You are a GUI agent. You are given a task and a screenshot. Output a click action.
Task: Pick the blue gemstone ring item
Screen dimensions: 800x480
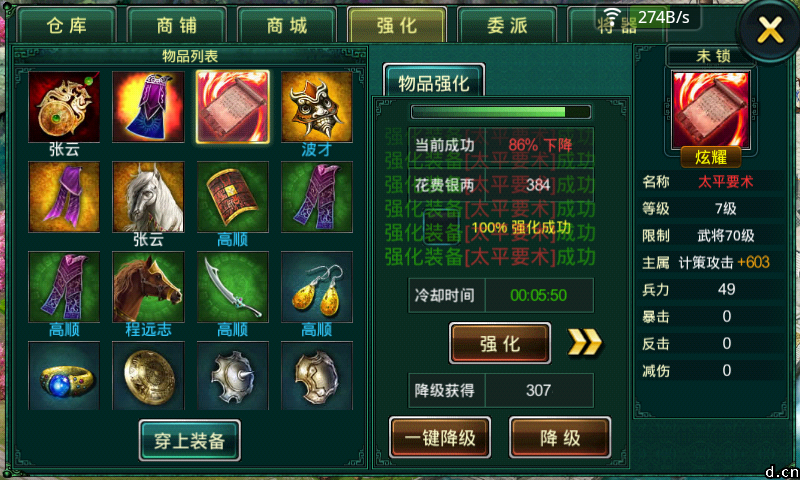(x=64, y=376)
